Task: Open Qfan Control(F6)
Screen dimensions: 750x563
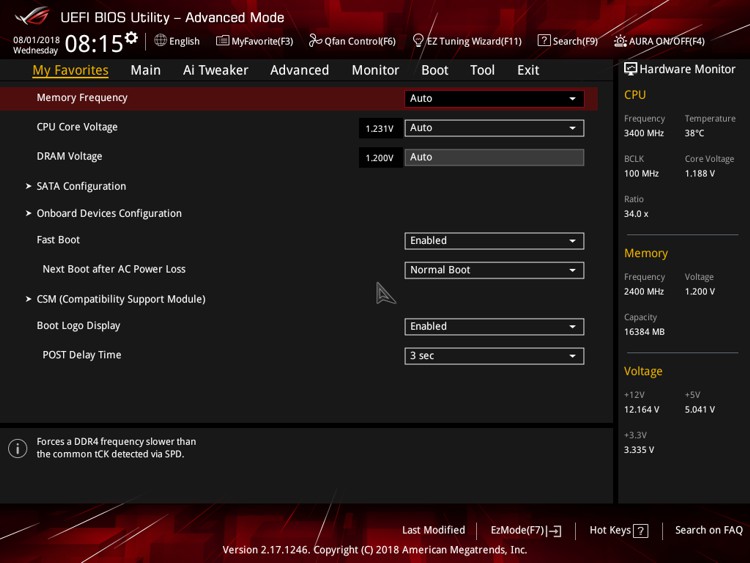Action: pos(353,41)
